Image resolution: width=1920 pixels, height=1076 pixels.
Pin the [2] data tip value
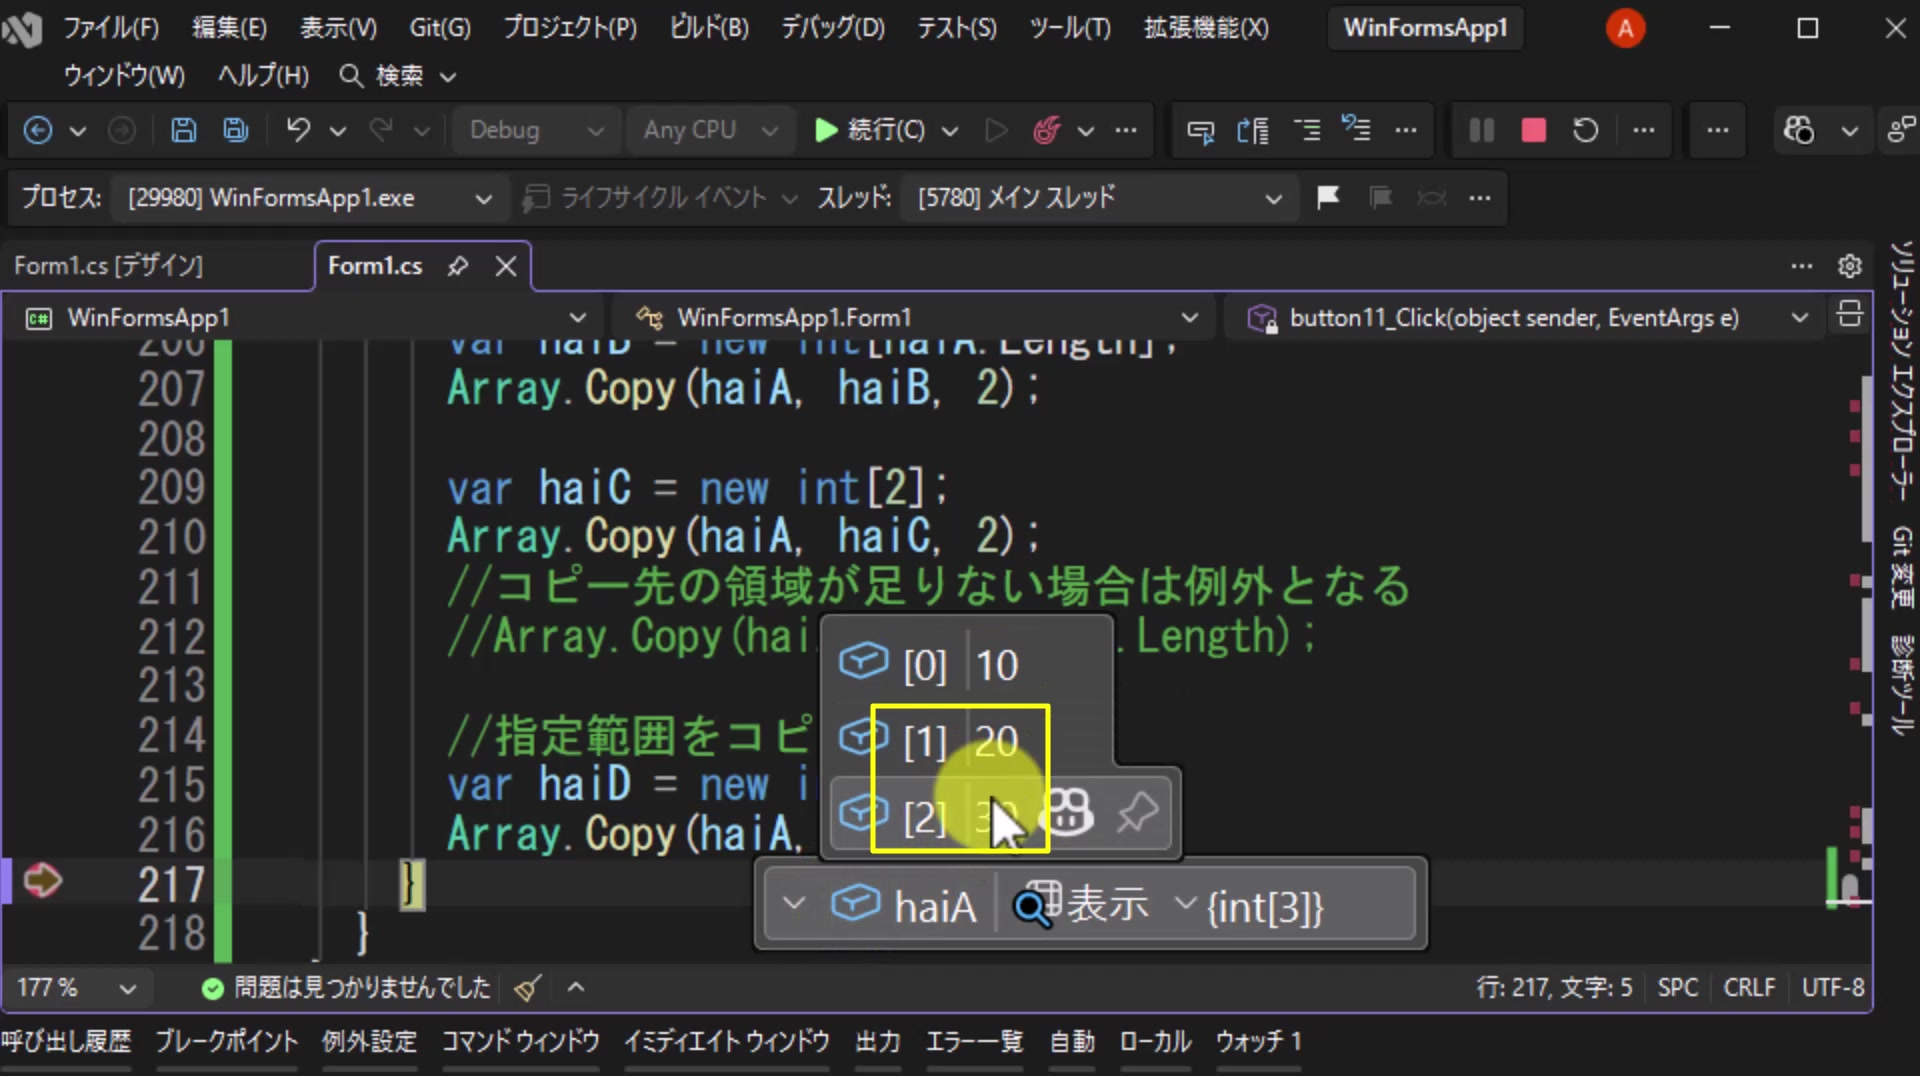[x=1137, y=813]
